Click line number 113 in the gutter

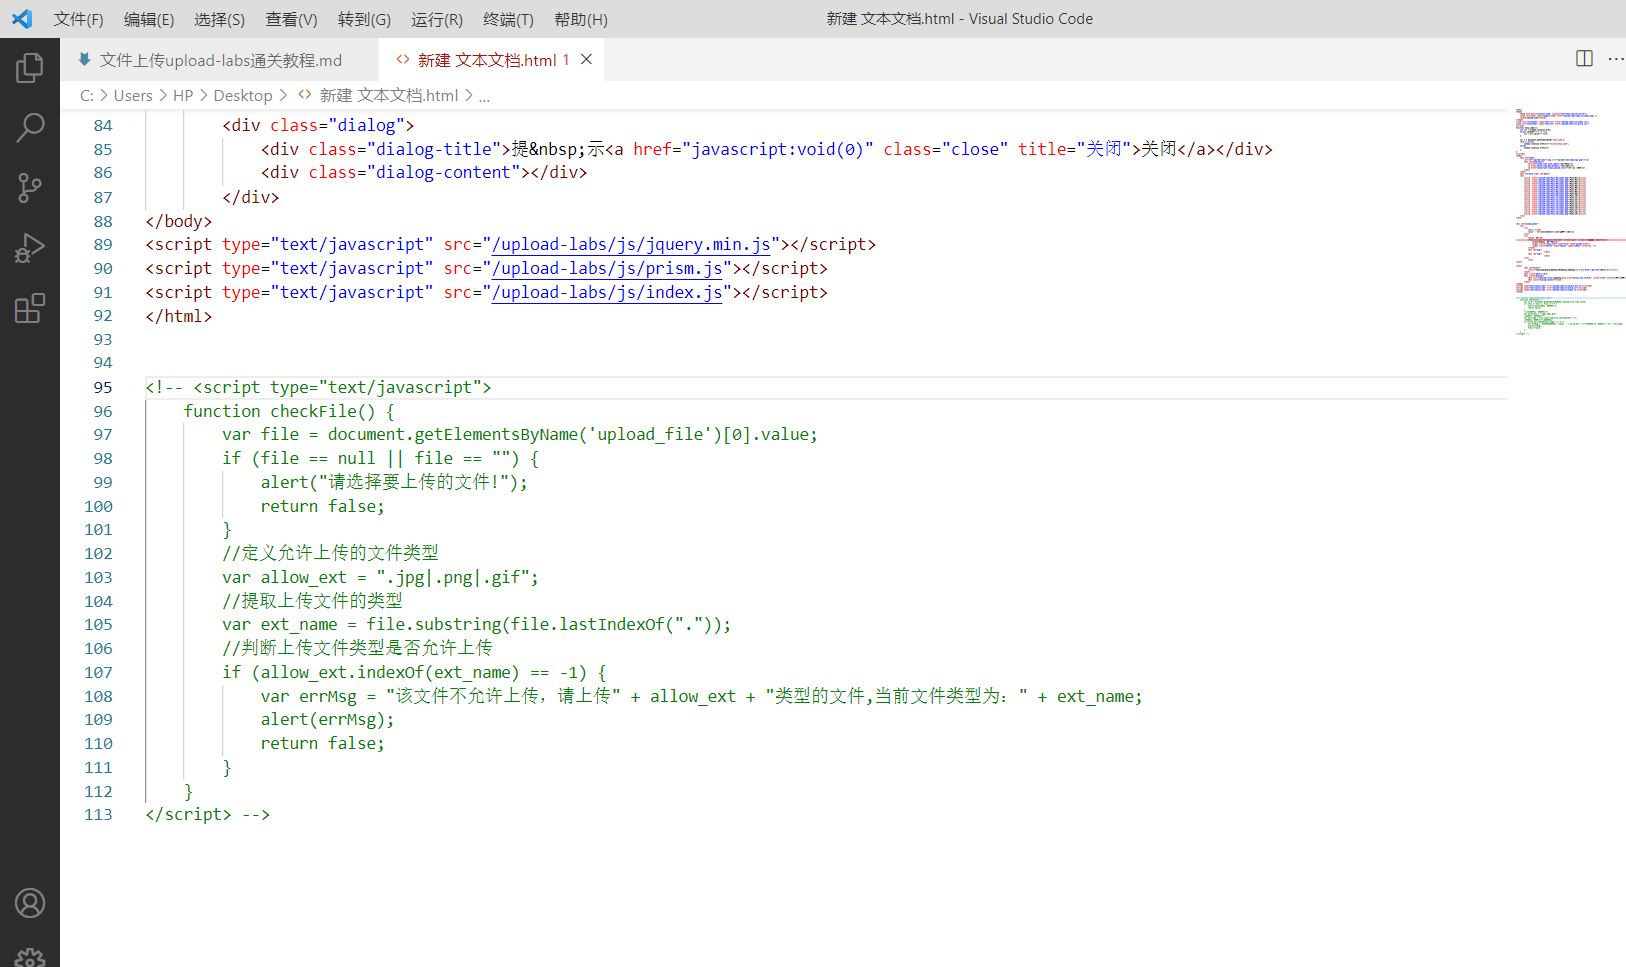click(98, 814)
